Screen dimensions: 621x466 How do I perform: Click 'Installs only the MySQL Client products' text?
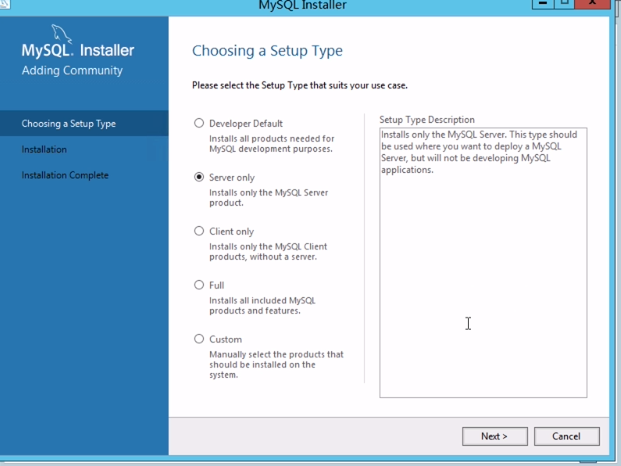[x=268, y=251]
